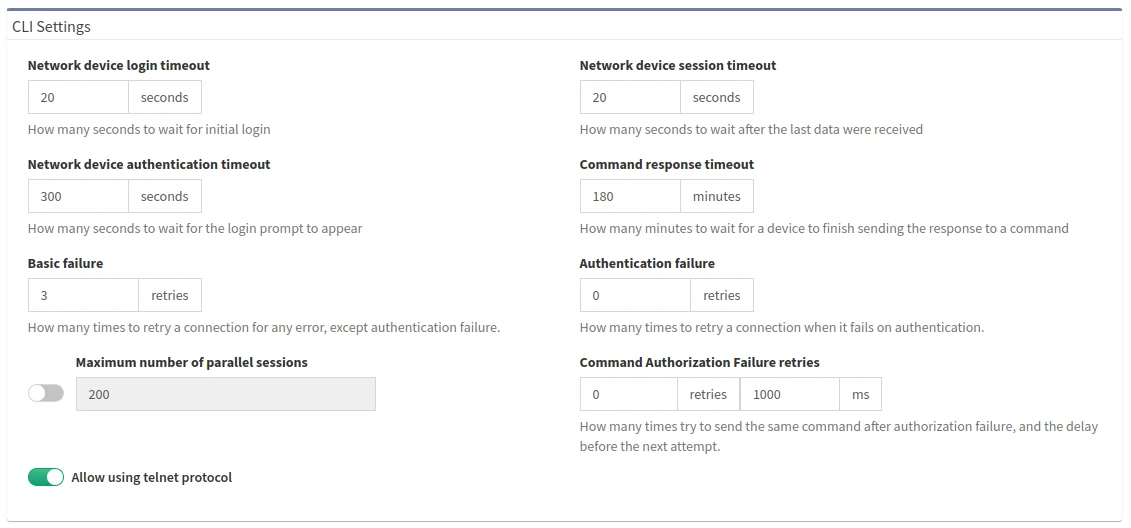
Task: Click the Authentication failure retries field
Action: [635, 296]
